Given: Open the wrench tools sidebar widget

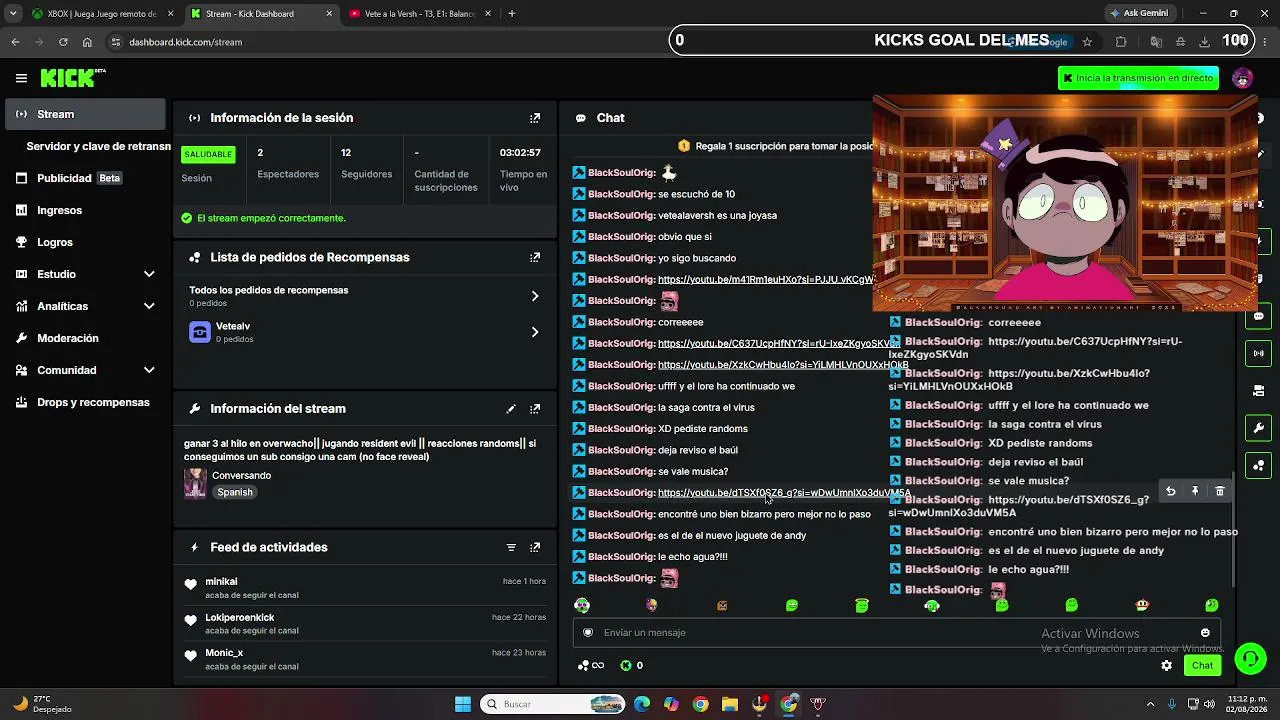Looking at the screenshot, I should 1258,428.
